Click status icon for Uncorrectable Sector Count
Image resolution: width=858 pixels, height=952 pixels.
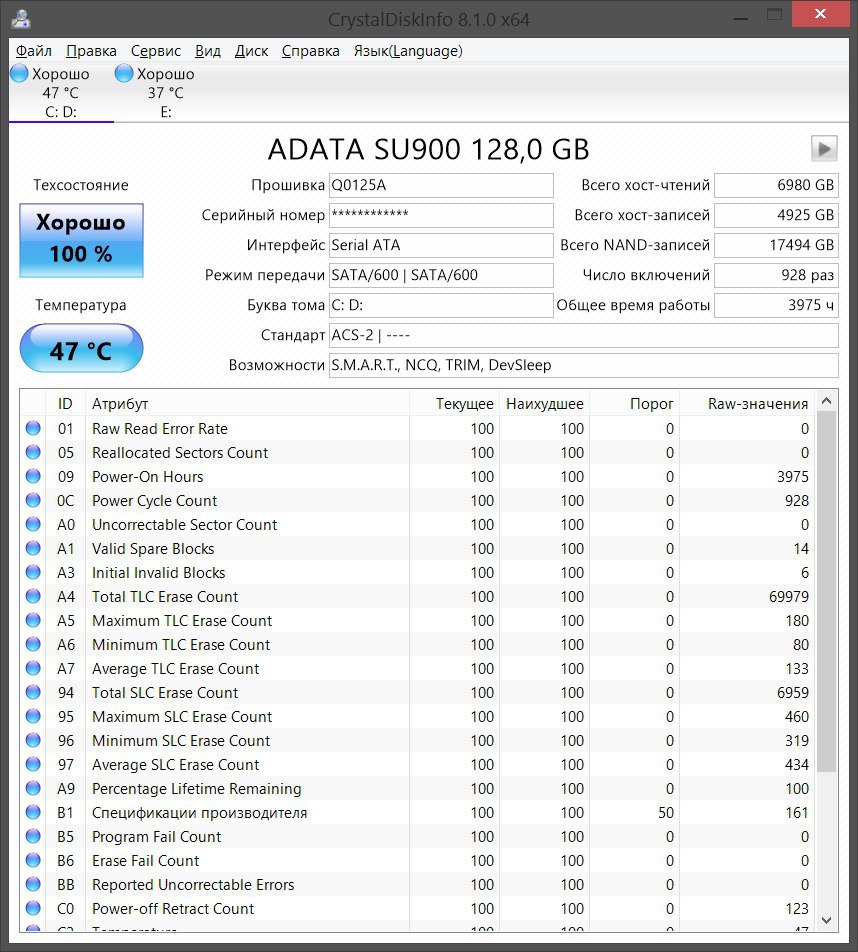click(33, 524)
